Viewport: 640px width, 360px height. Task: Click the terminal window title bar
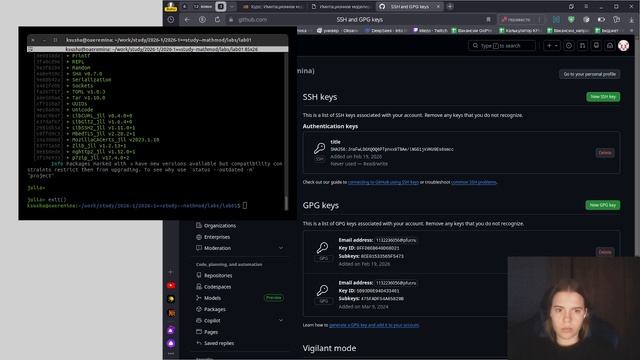[158, 40]
